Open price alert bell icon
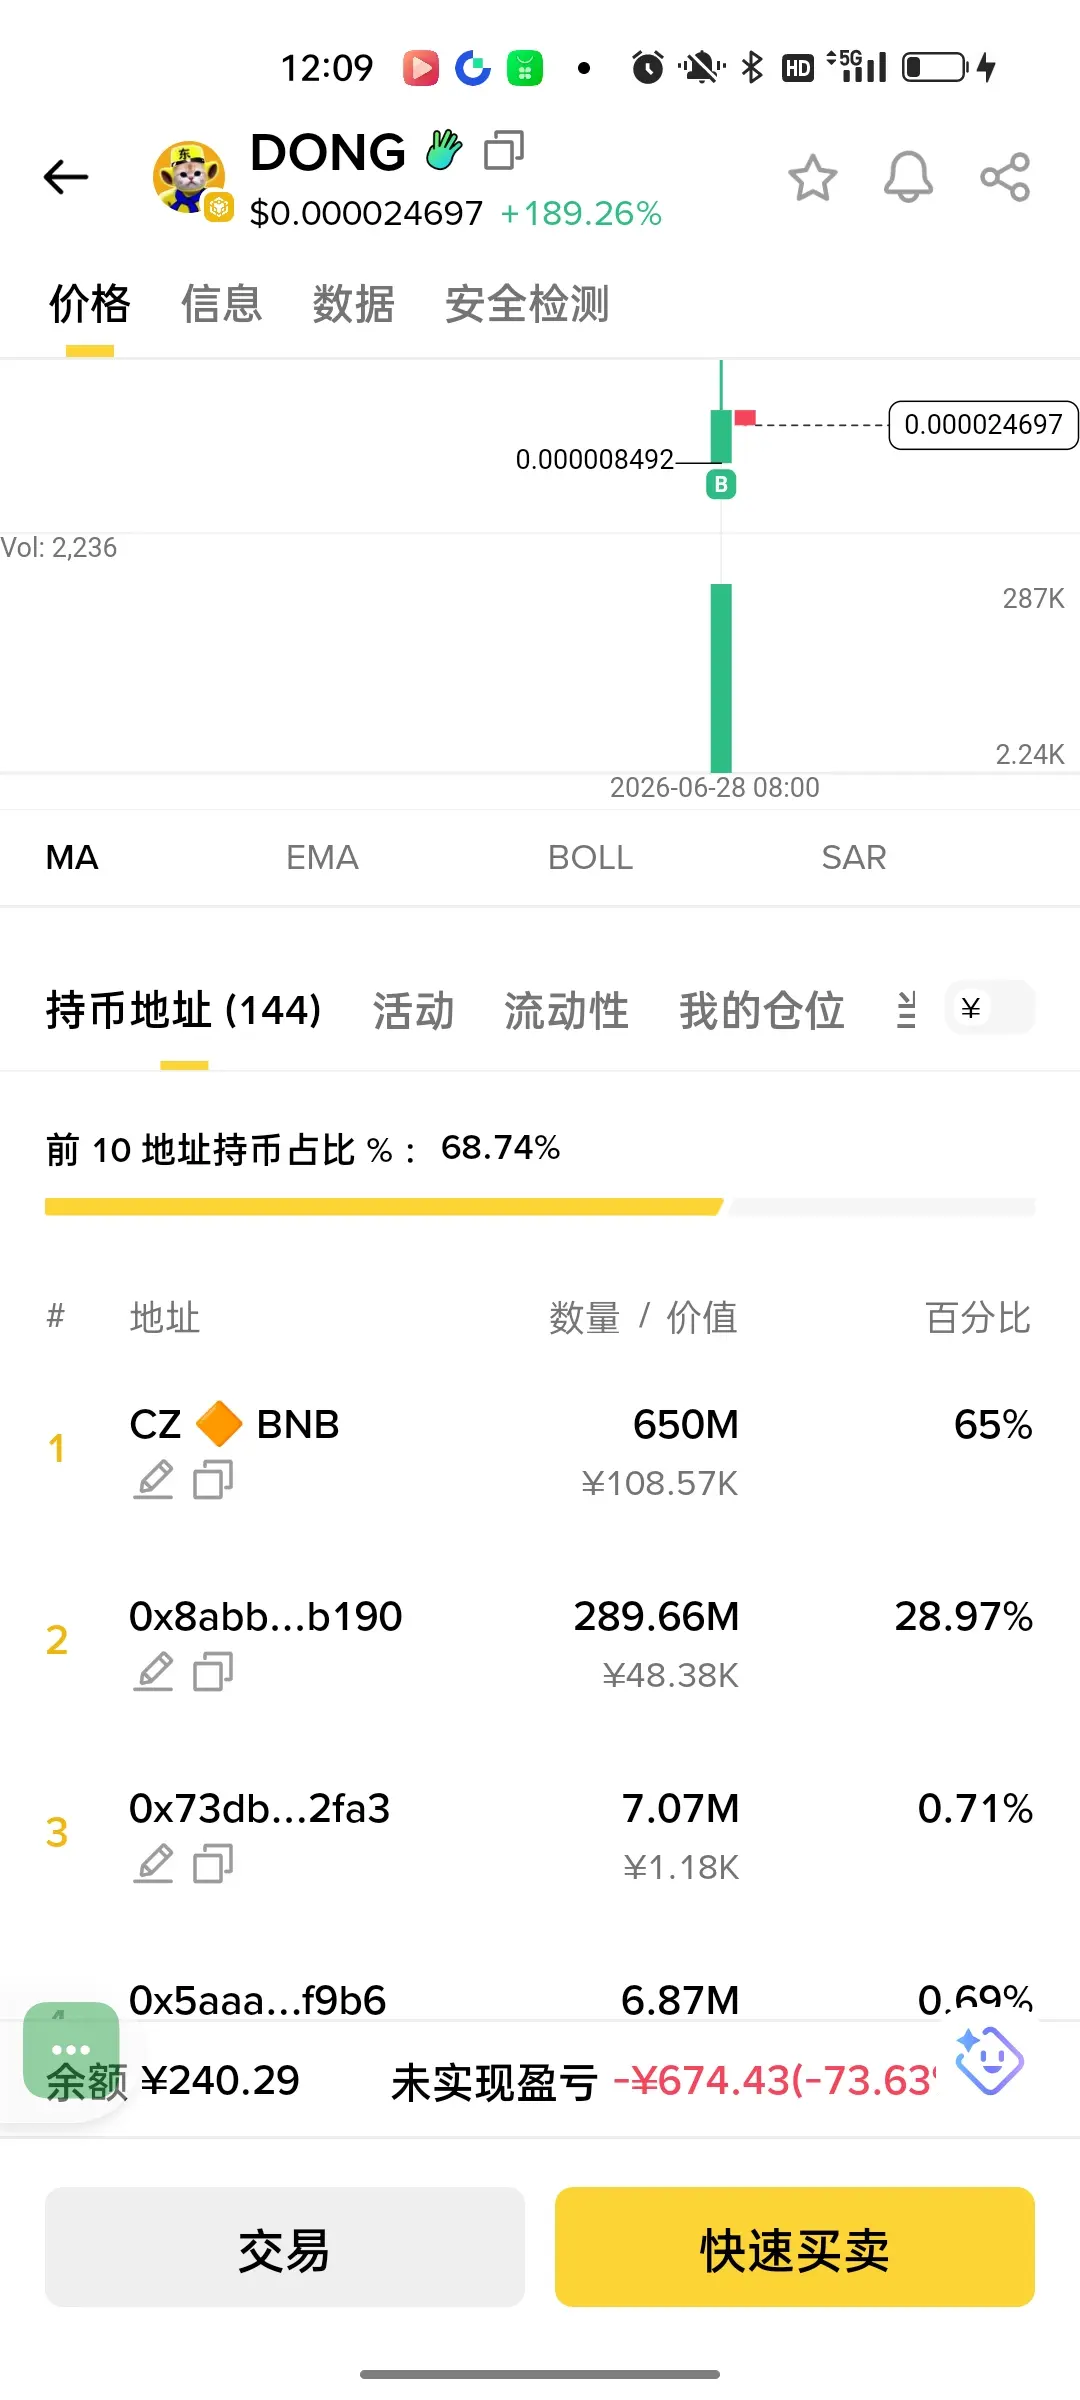This screenshot has height=2400, width=1080. [908, 178]
